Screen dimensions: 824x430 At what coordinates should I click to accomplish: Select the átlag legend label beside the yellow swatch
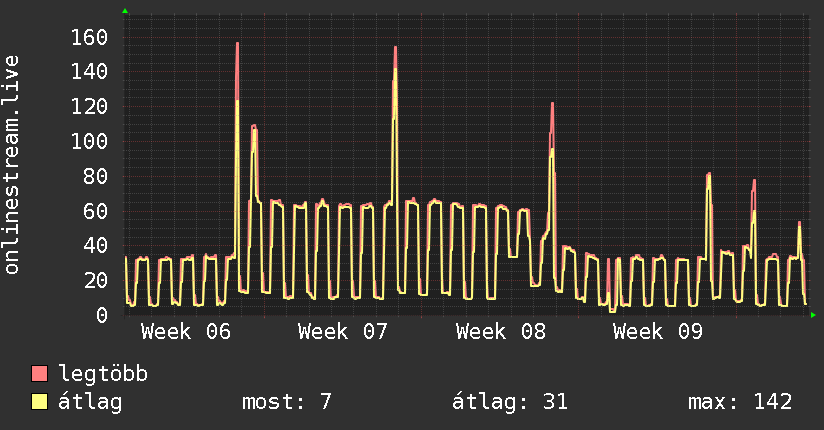click(90, 402)
